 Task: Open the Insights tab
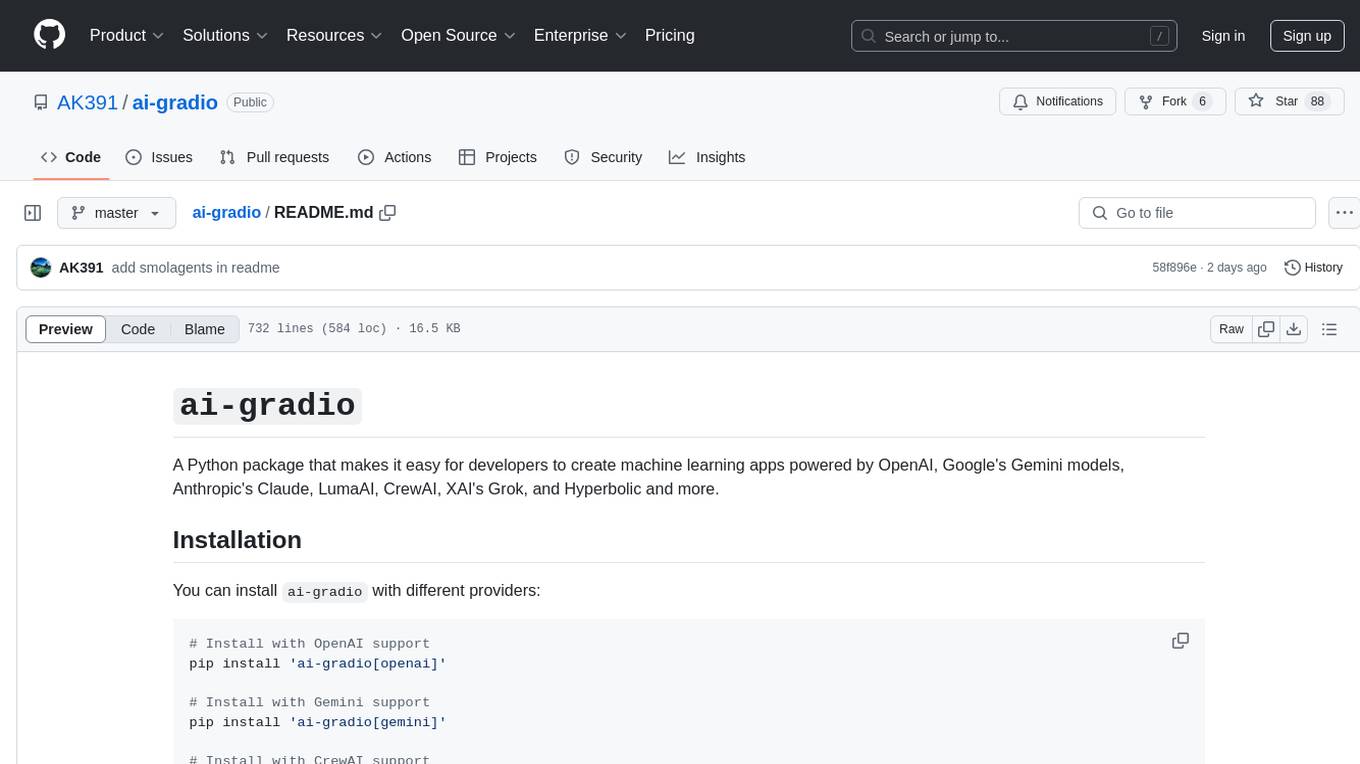(707, 157)
